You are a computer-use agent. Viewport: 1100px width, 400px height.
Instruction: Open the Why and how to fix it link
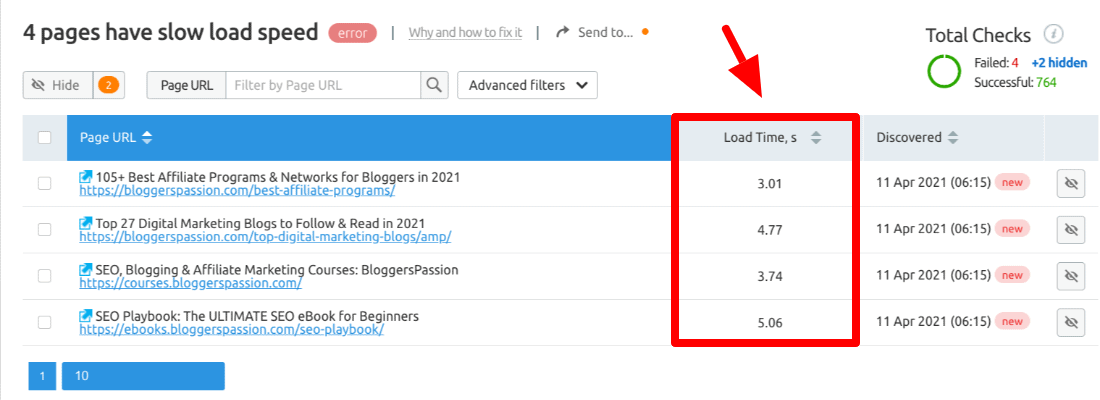coord(465,32)
